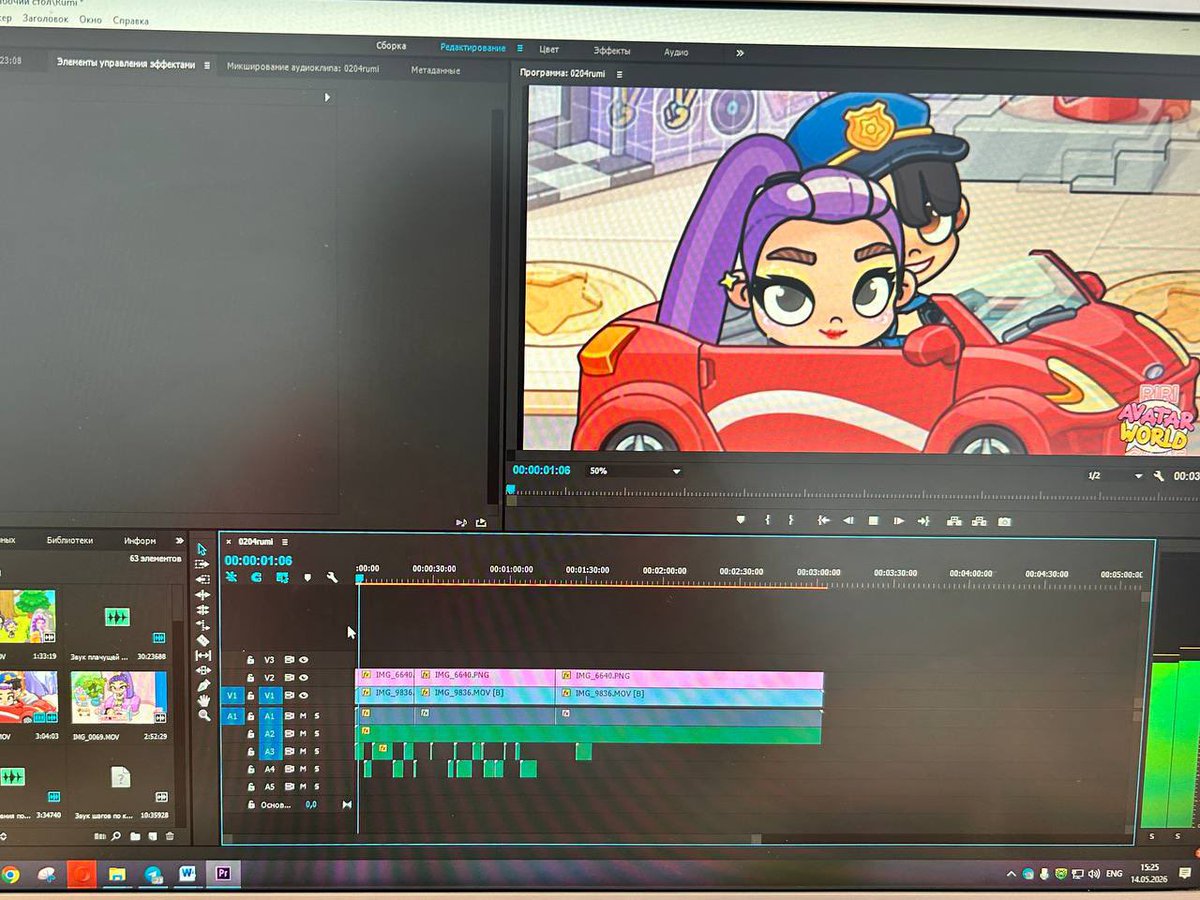Open the 50% zoom level dropdown
The image size is (1200, 900).
coord(634,471)
